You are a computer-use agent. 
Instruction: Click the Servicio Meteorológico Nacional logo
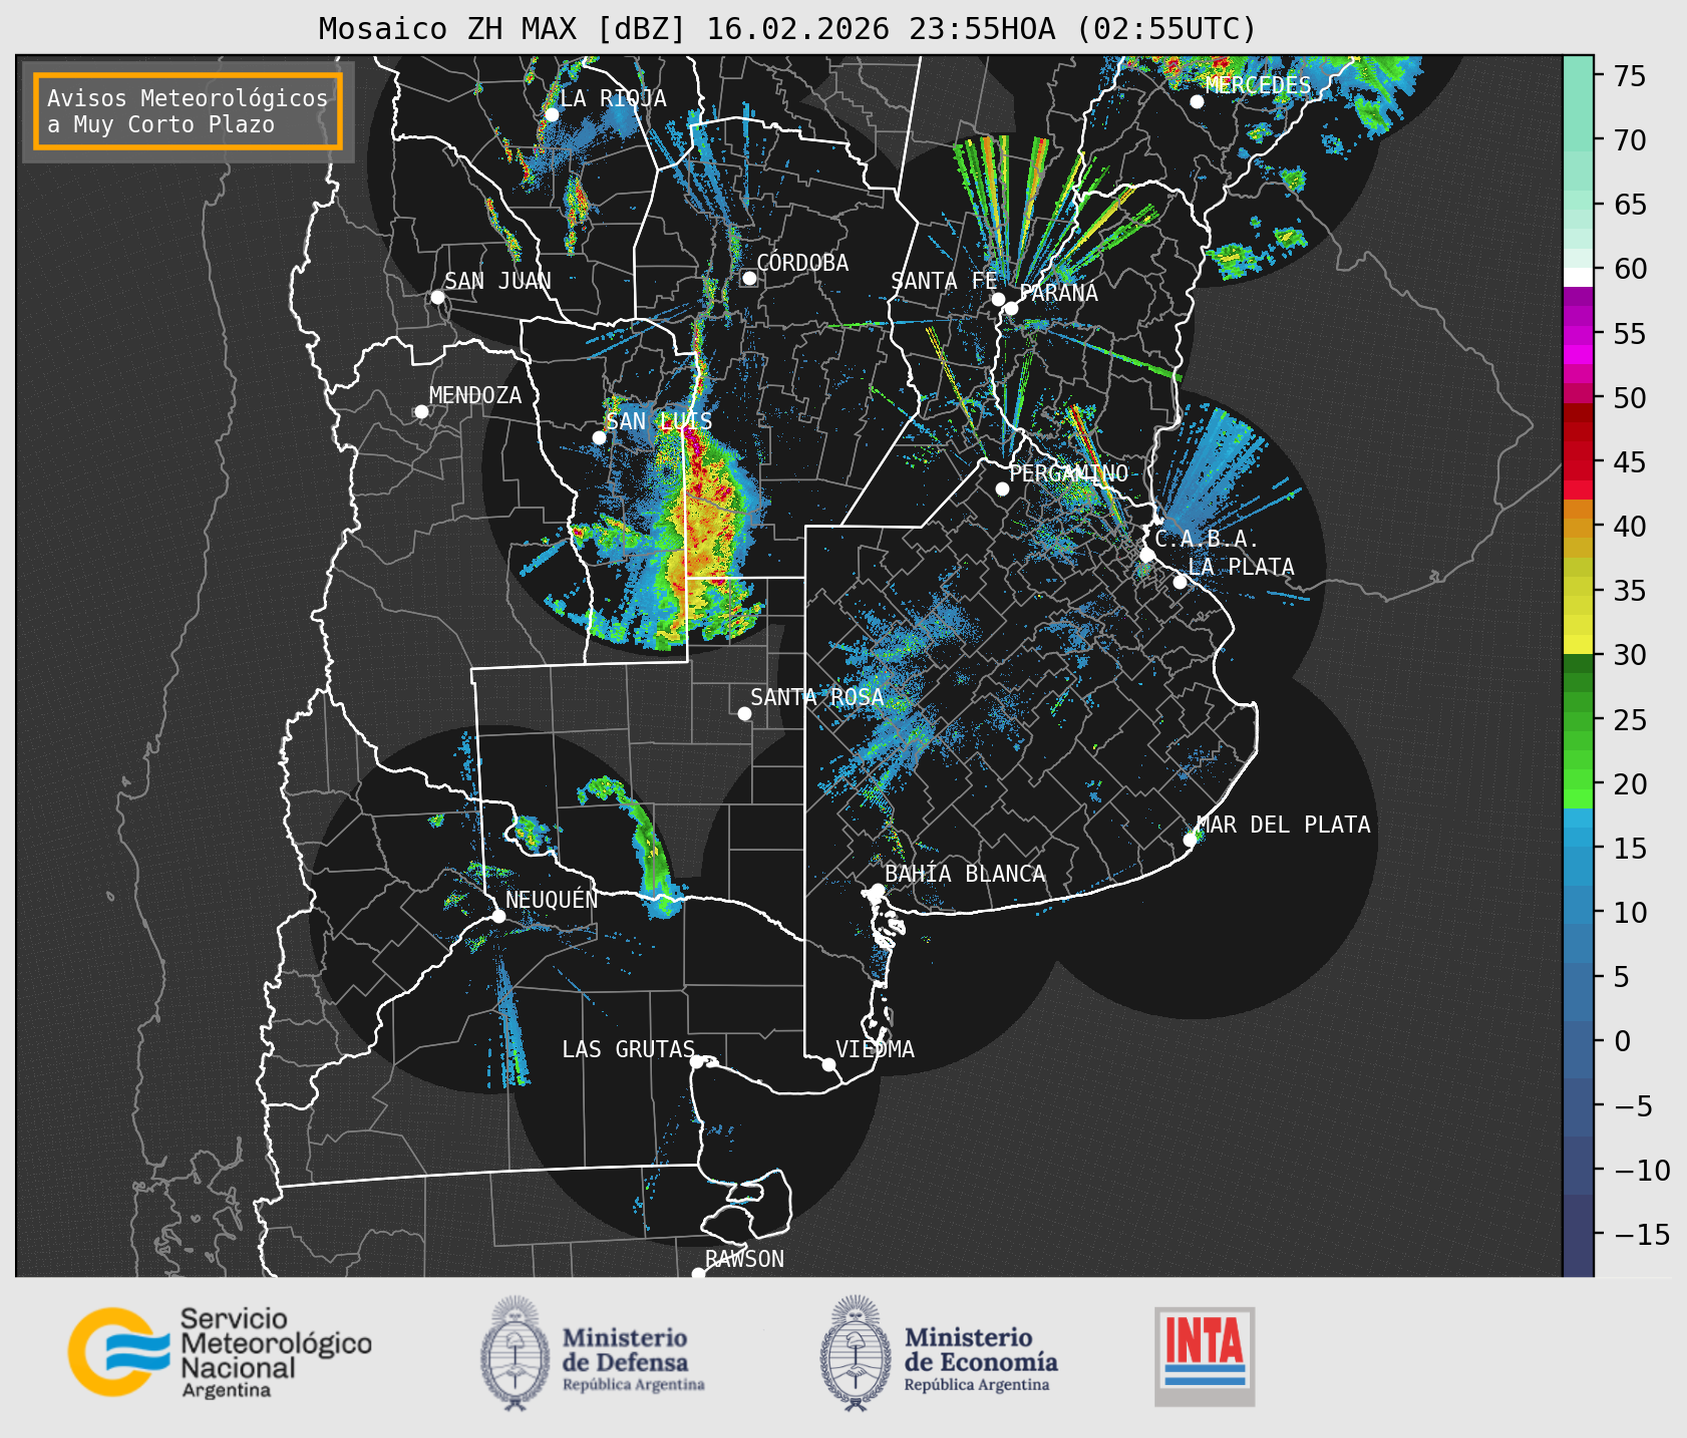pyautogui.click(x=219, y=1352)
